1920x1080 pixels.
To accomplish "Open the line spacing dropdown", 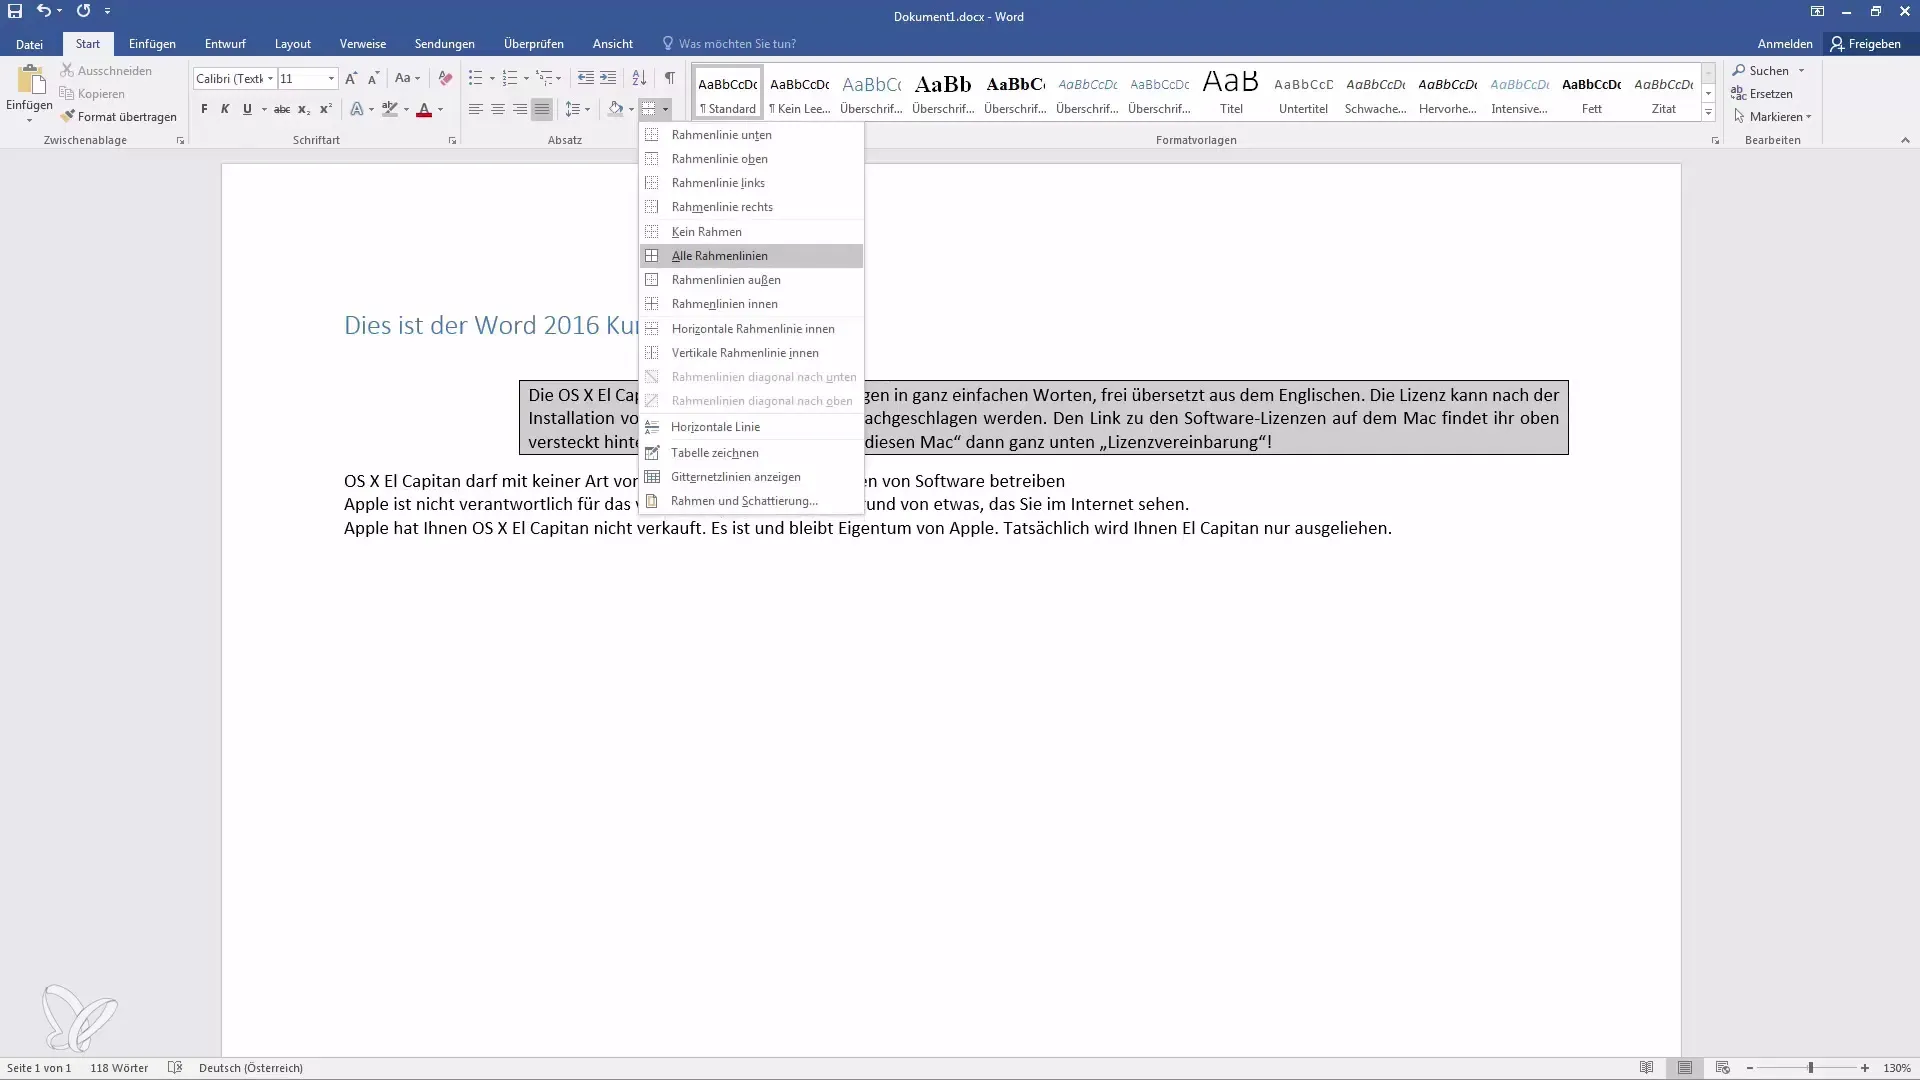I will pyautogui.click(x=577, y=109).
